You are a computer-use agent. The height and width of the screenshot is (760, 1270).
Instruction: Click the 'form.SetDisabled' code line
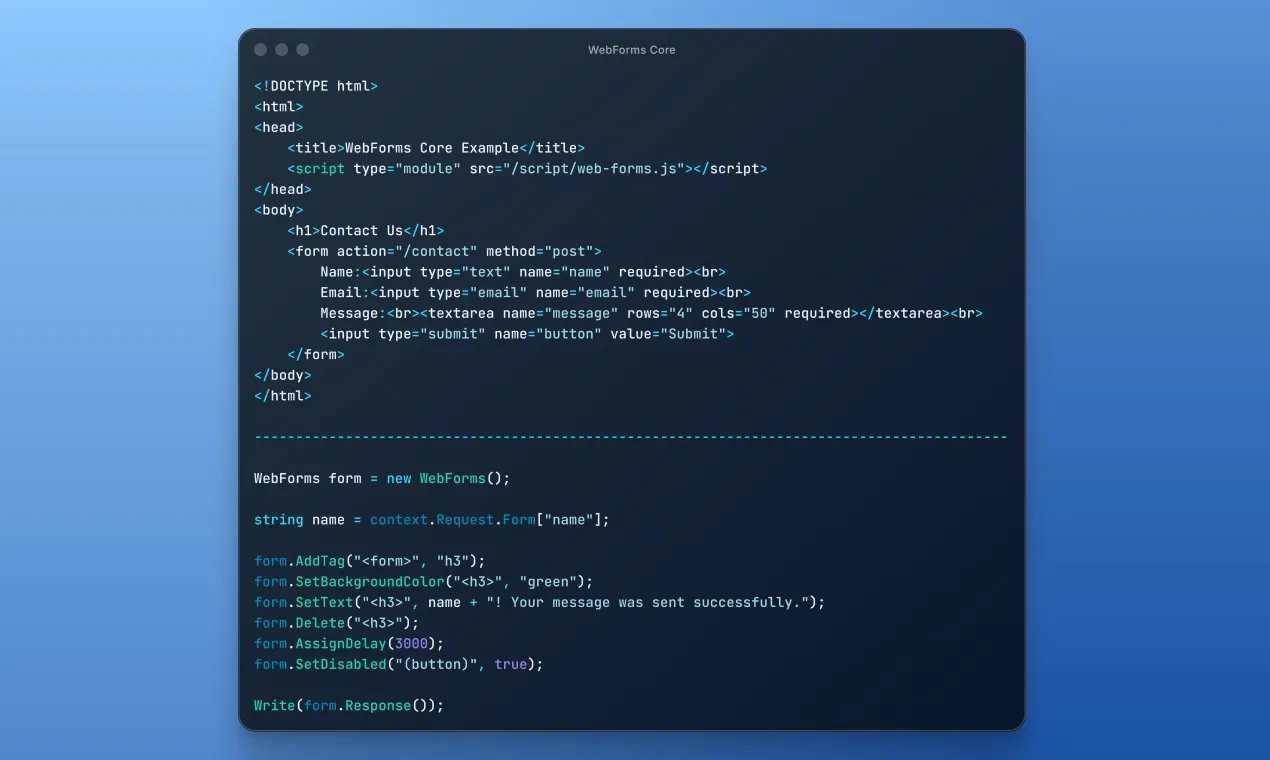click(x=399, y=665)
